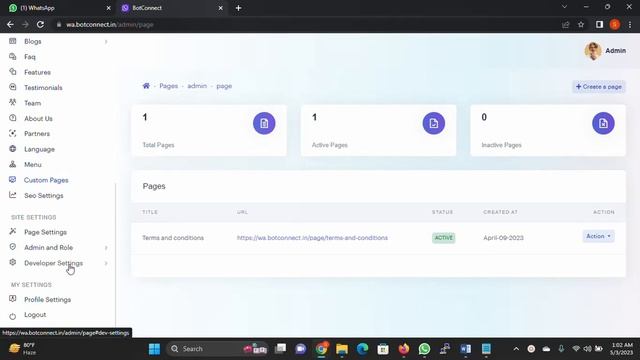Click the Active Pages card icon
This screenshot has height=360, width=640.
(433, 123)
